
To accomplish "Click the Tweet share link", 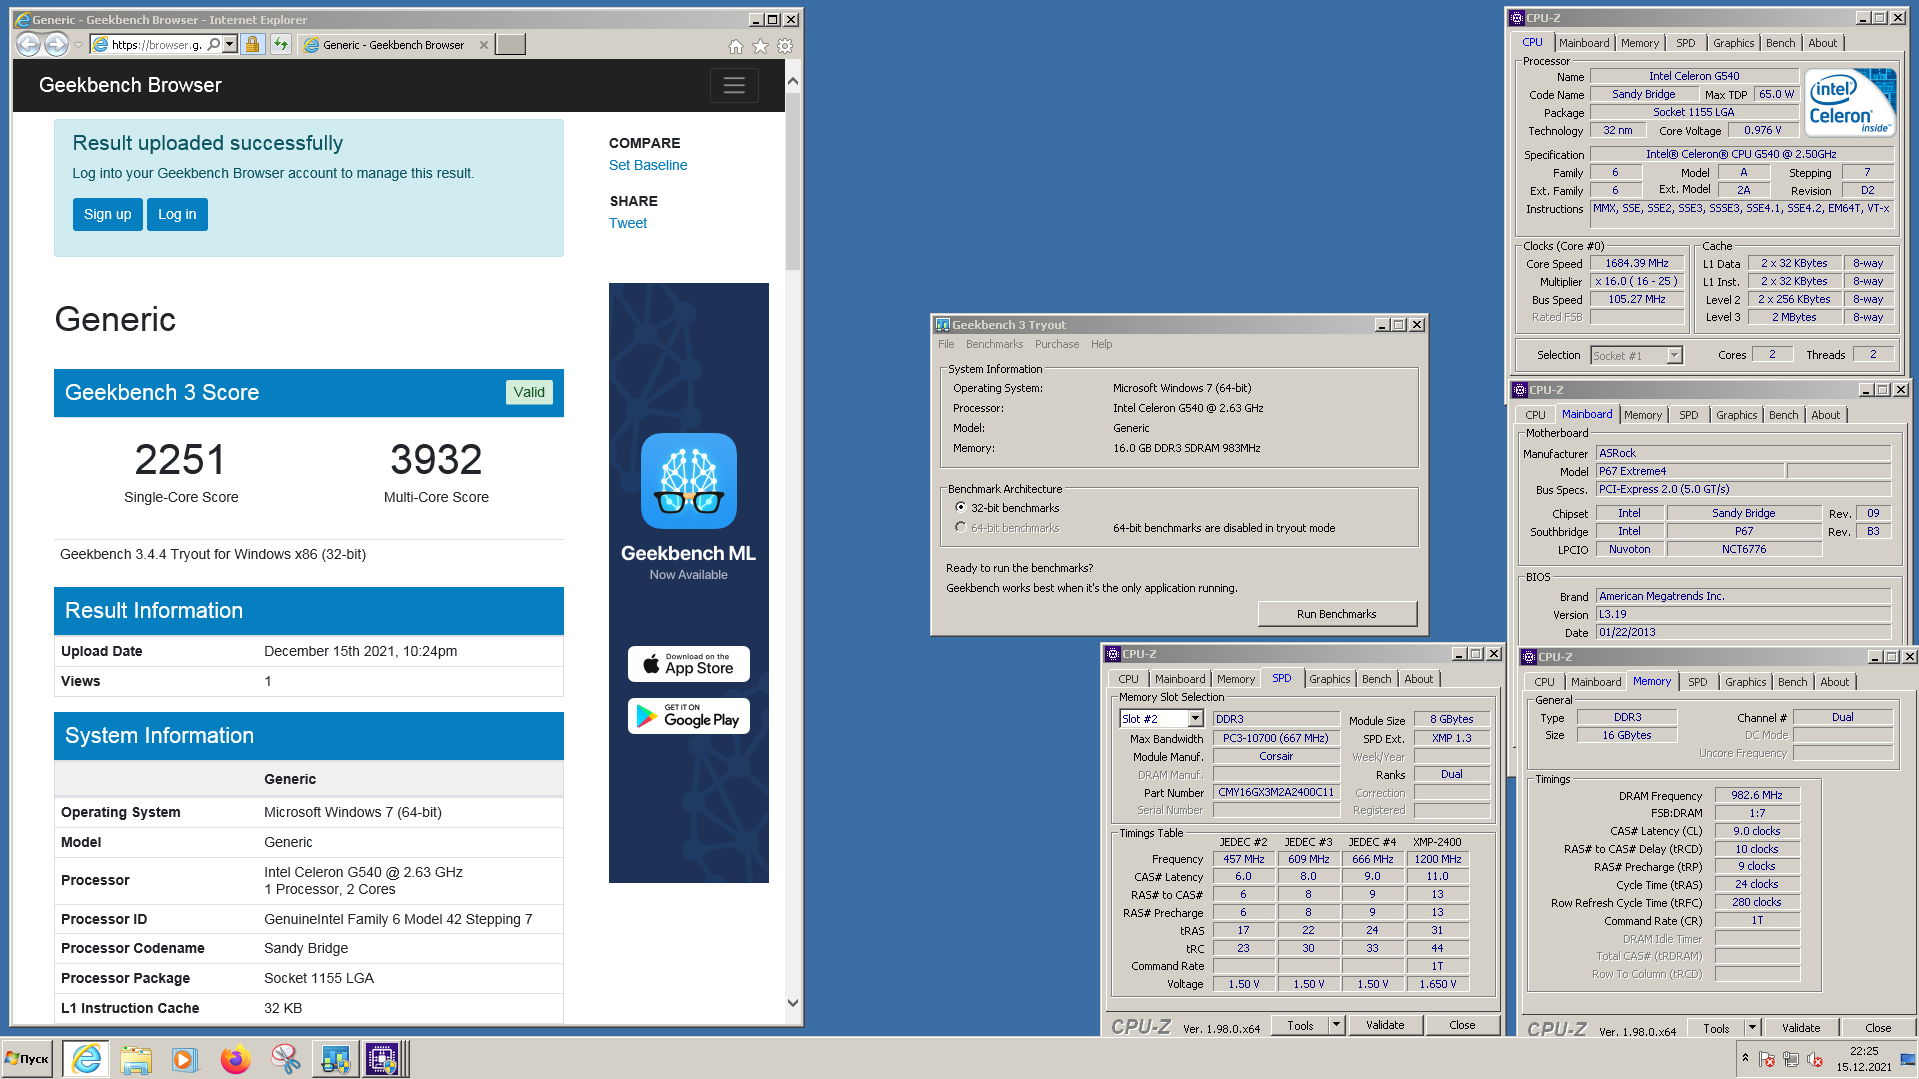I will (x=628, y=223).
